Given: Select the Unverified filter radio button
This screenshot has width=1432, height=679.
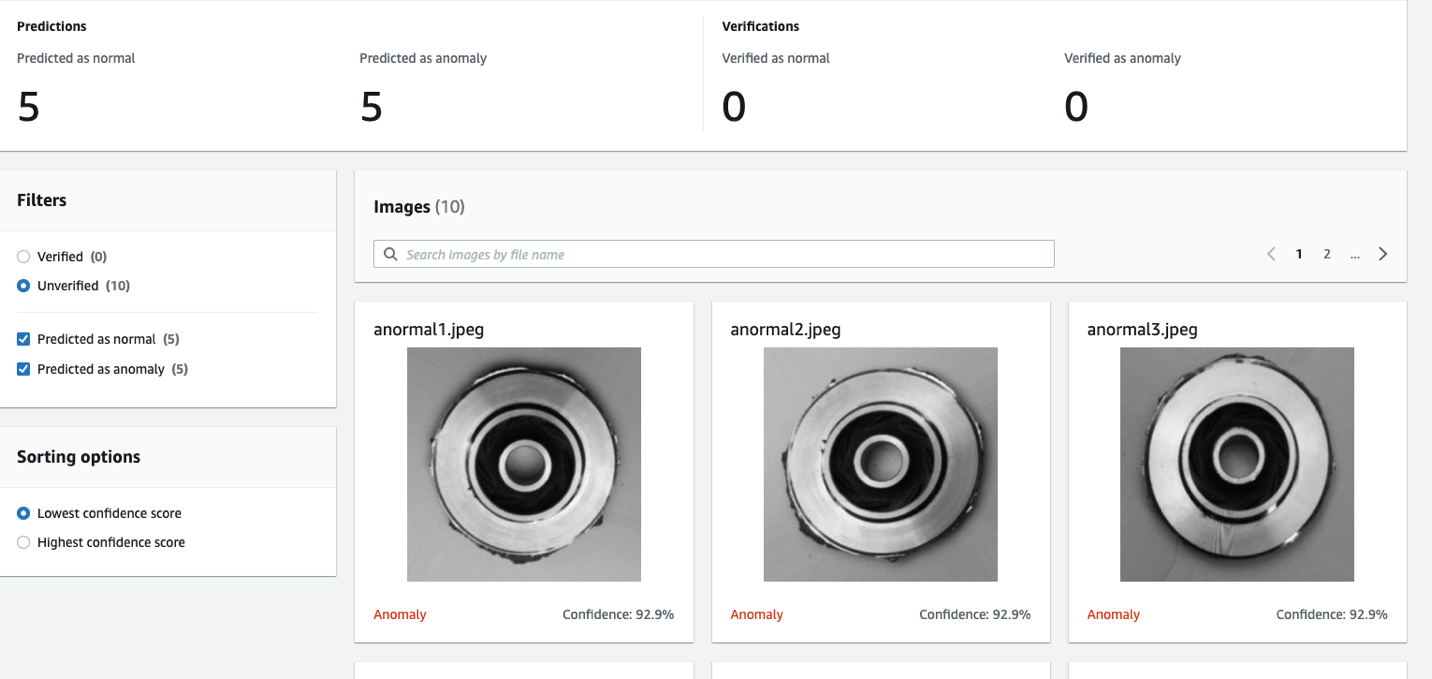Looking at the screenshot, I should pos(24,286).
